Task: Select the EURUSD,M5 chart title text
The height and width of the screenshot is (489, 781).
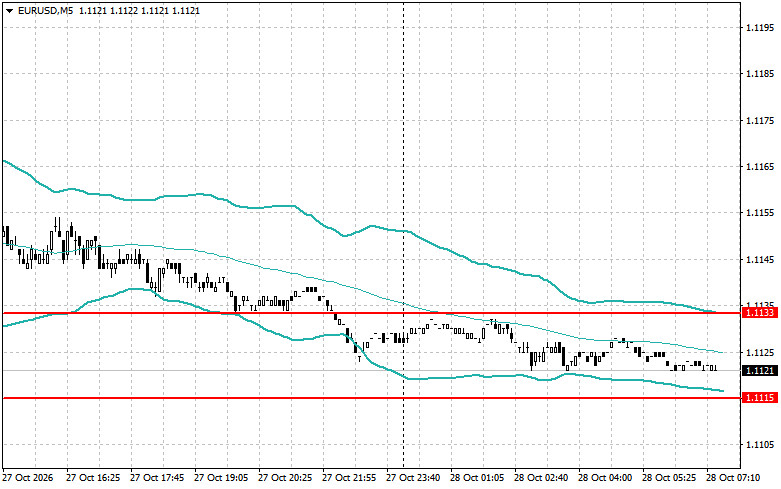Action: pos(45,10)
